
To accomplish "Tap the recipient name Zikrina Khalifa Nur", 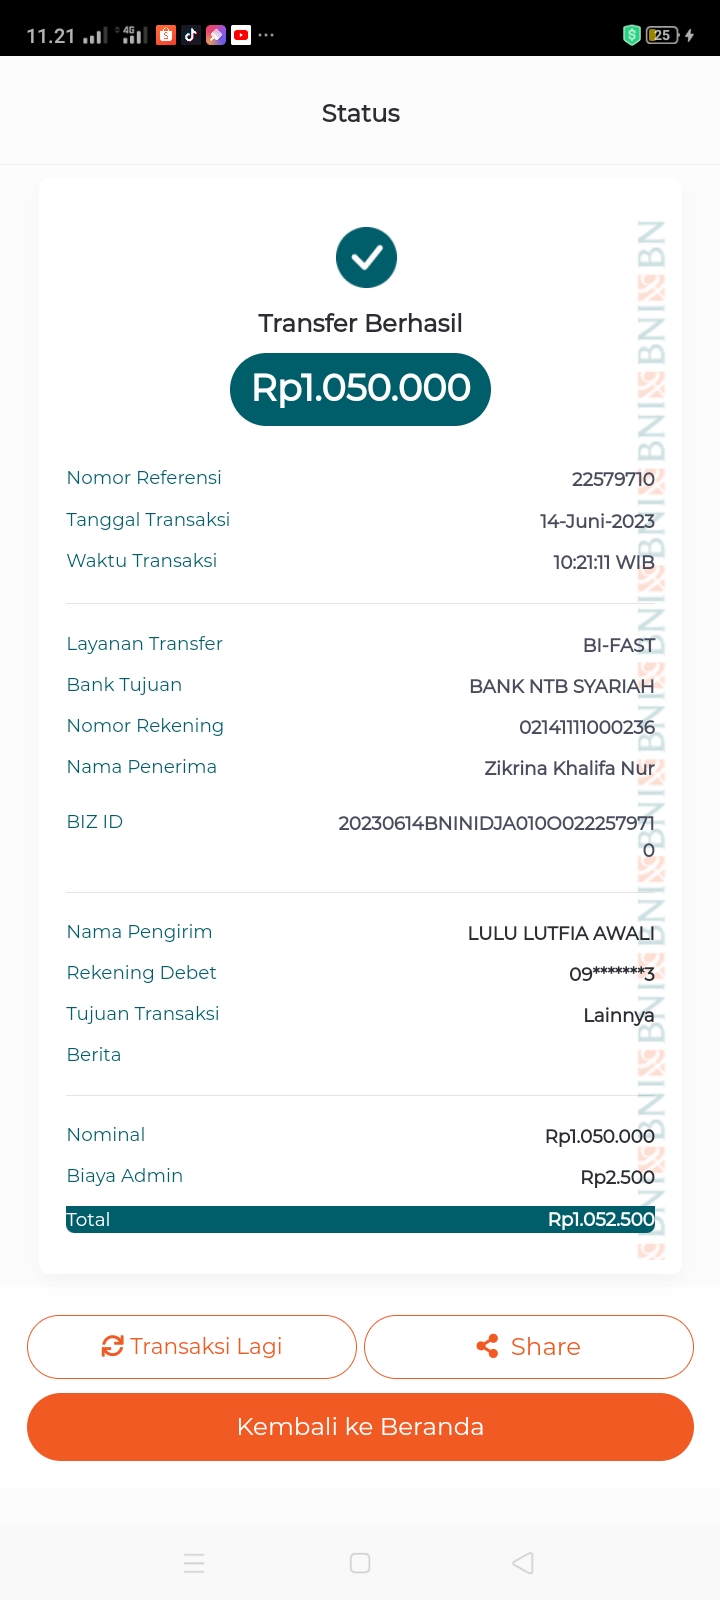I will click(569, 769).
